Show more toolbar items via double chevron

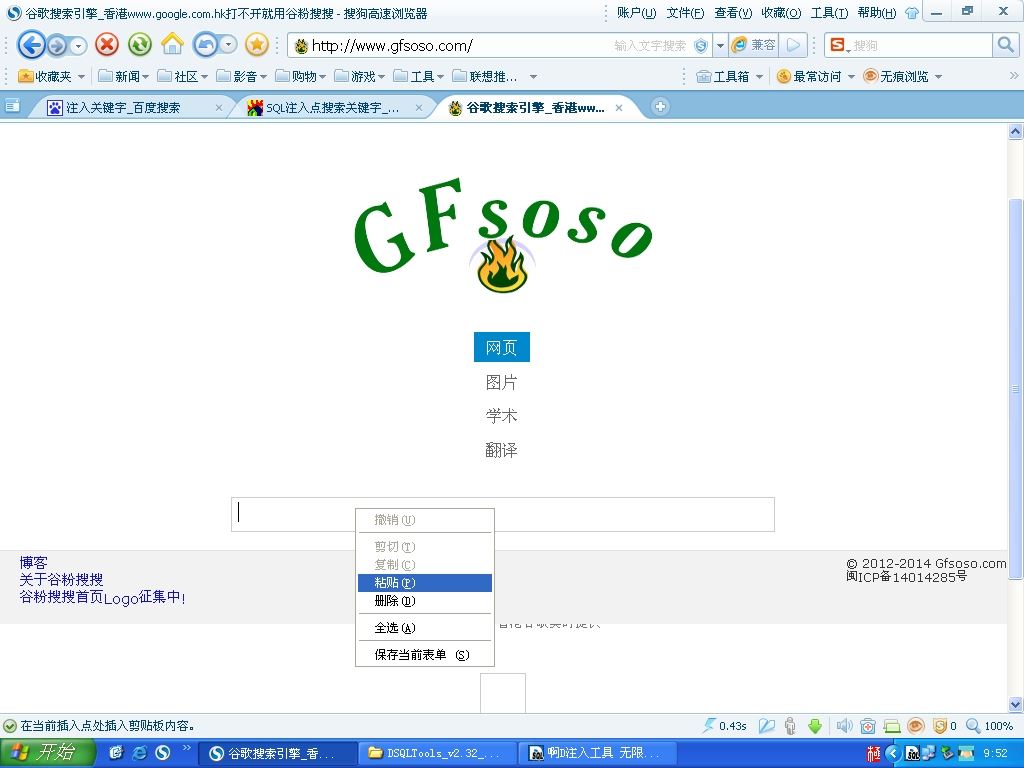click(x=1014, y=76)
